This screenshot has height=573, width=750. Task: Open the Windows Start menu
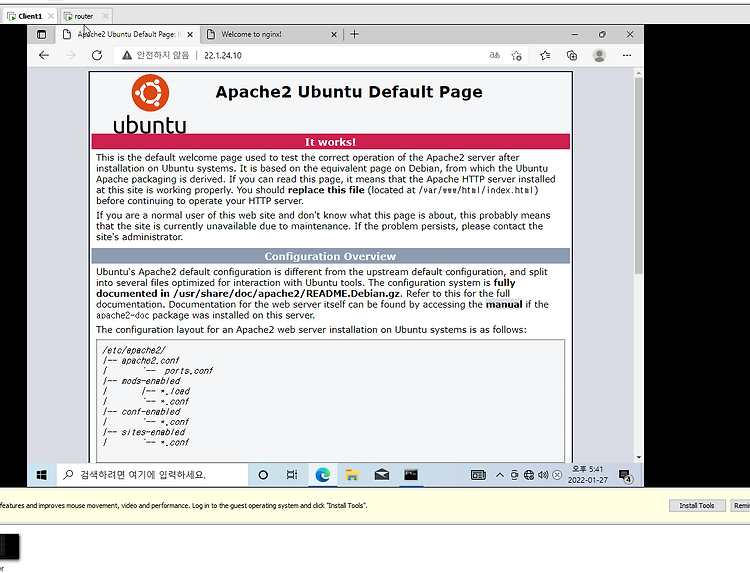(x=42, y=475)
